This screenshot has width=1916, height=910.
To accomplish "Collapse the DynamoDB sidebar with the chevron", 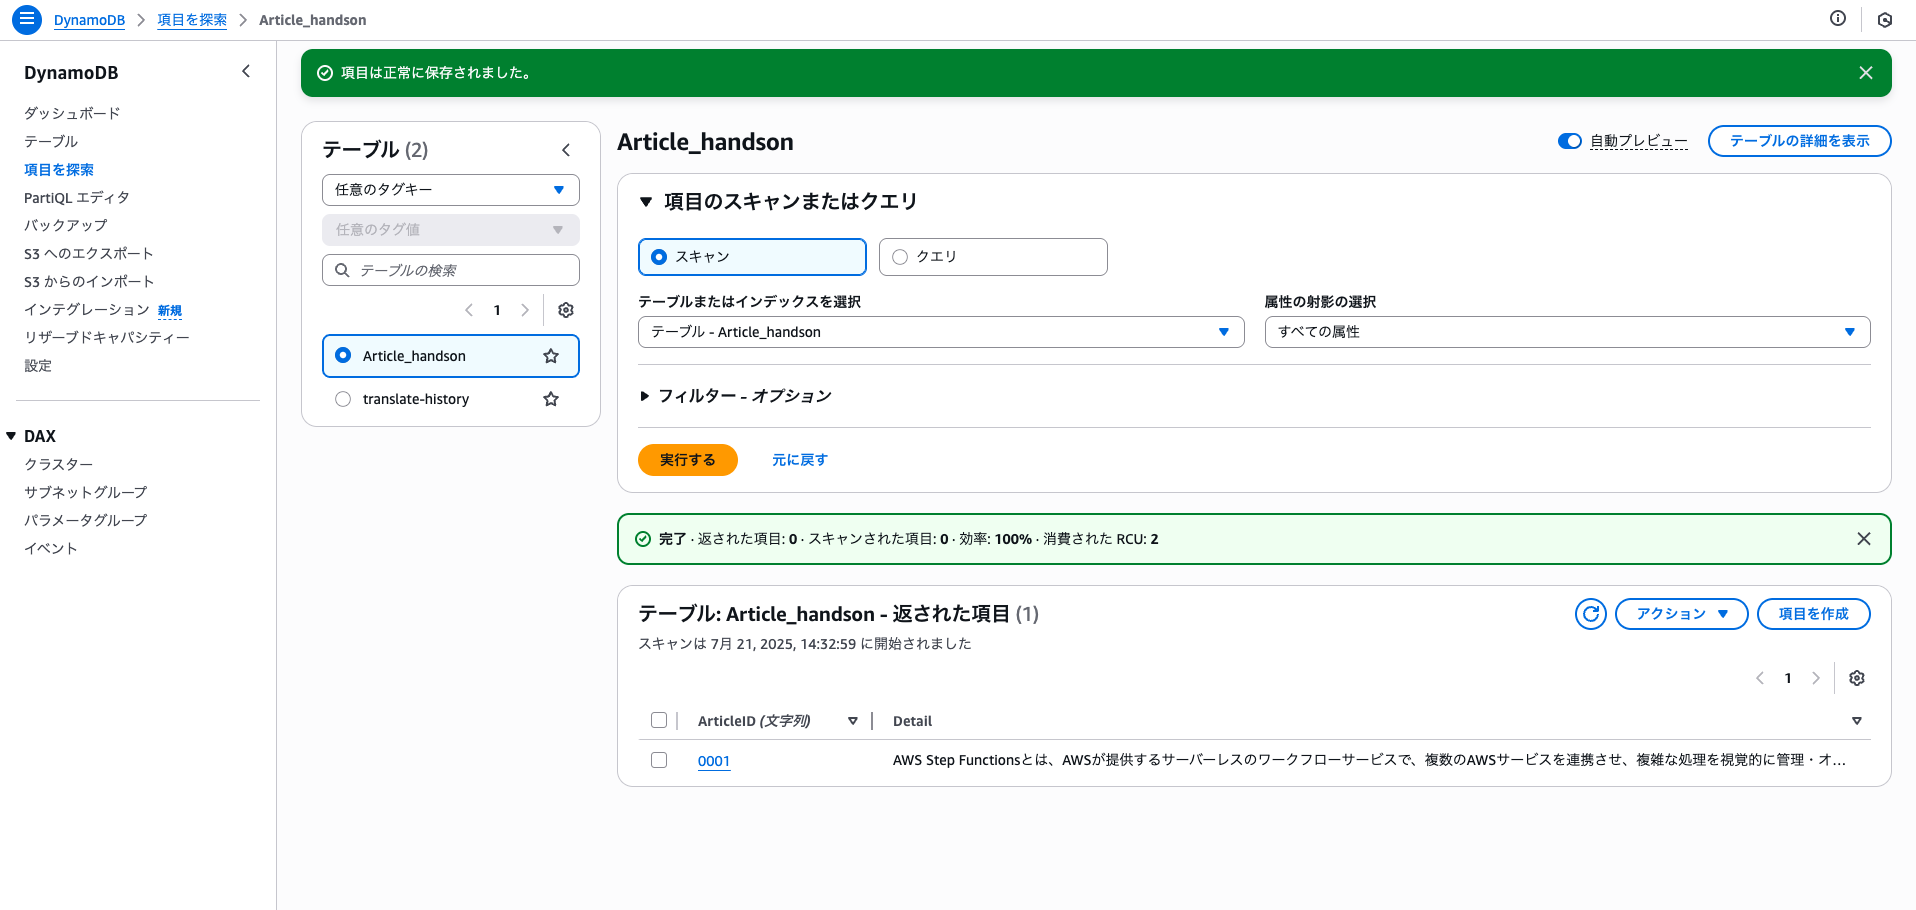I will [246, 71].
